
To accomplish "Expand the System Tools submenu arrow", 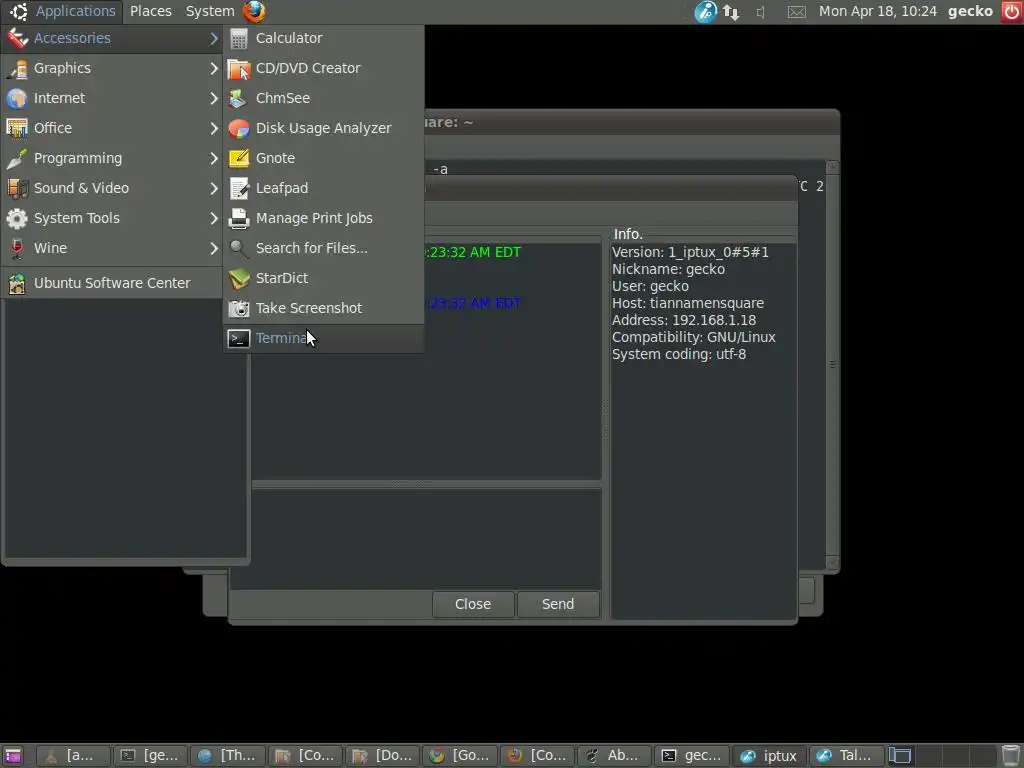I will 214,219.
